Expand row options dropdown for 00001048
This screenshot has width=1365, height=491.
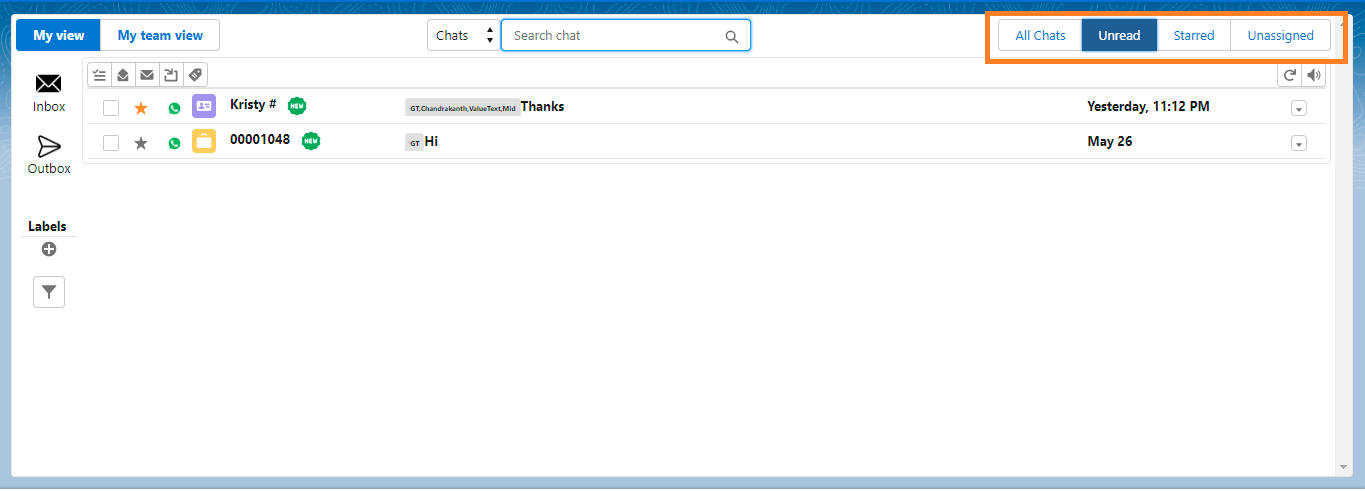[1299, 143]
